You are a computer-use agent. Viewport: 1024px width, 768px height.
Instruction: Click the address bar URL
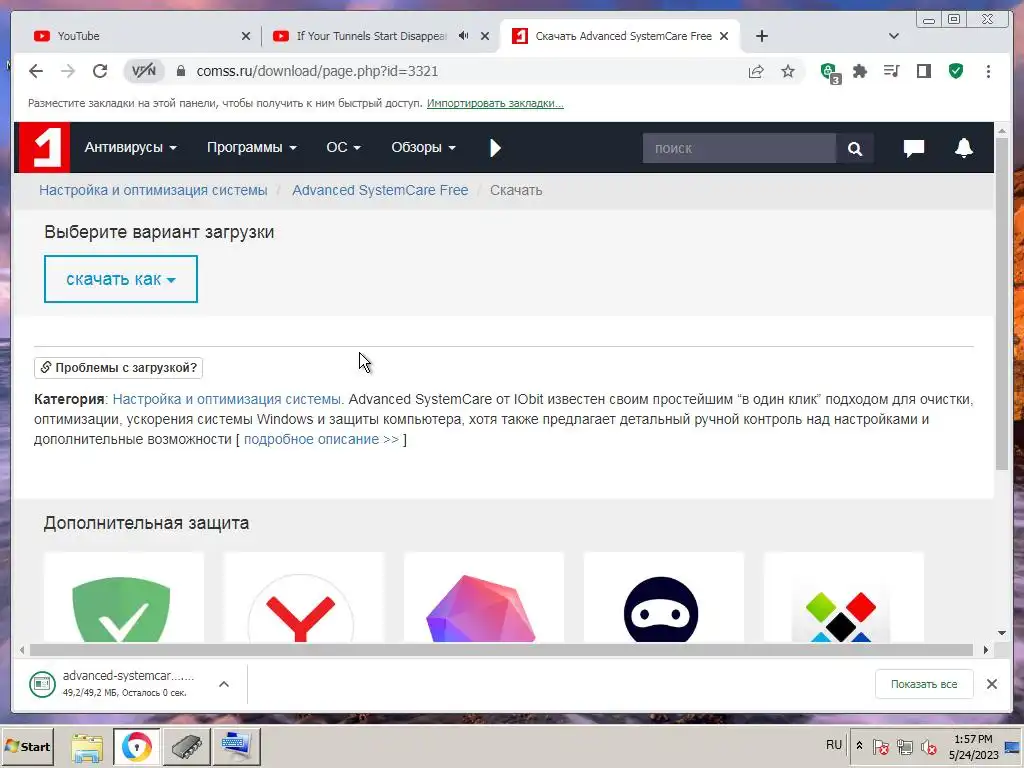(317, 71)
